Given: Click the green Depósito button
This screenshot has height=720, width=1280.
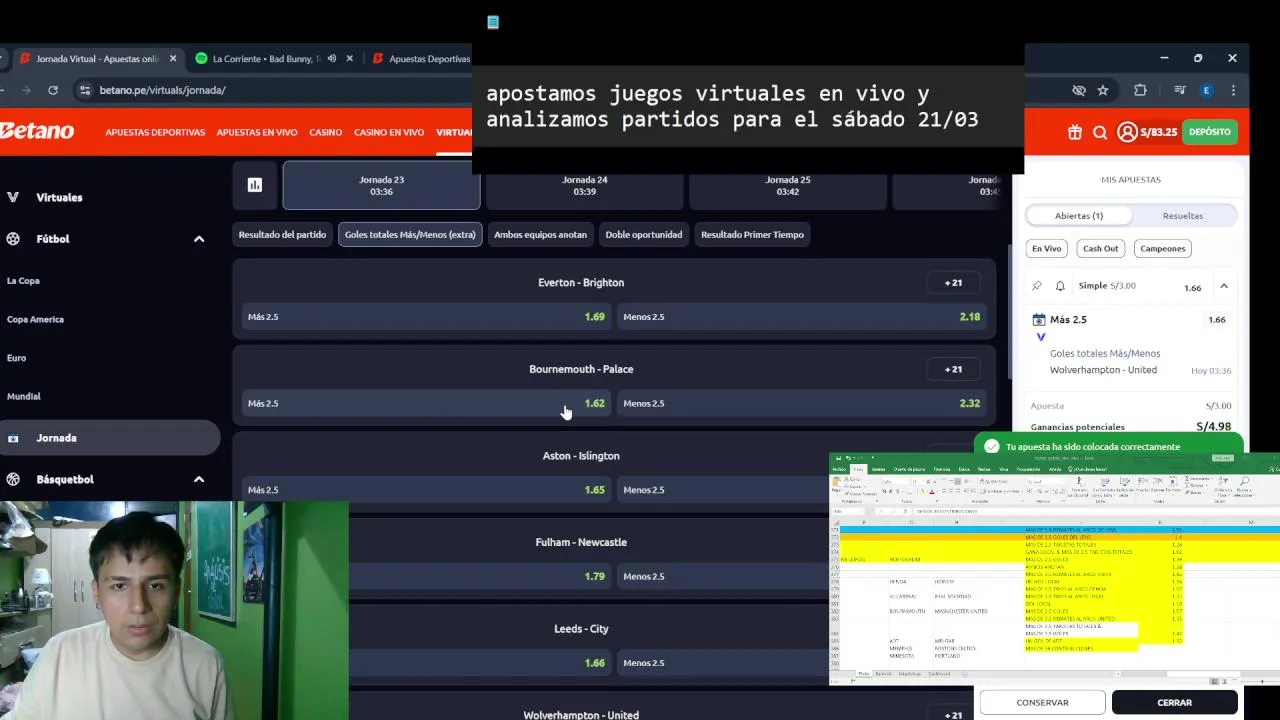Looking at the screenshot, I should [x=1210, y=132].
